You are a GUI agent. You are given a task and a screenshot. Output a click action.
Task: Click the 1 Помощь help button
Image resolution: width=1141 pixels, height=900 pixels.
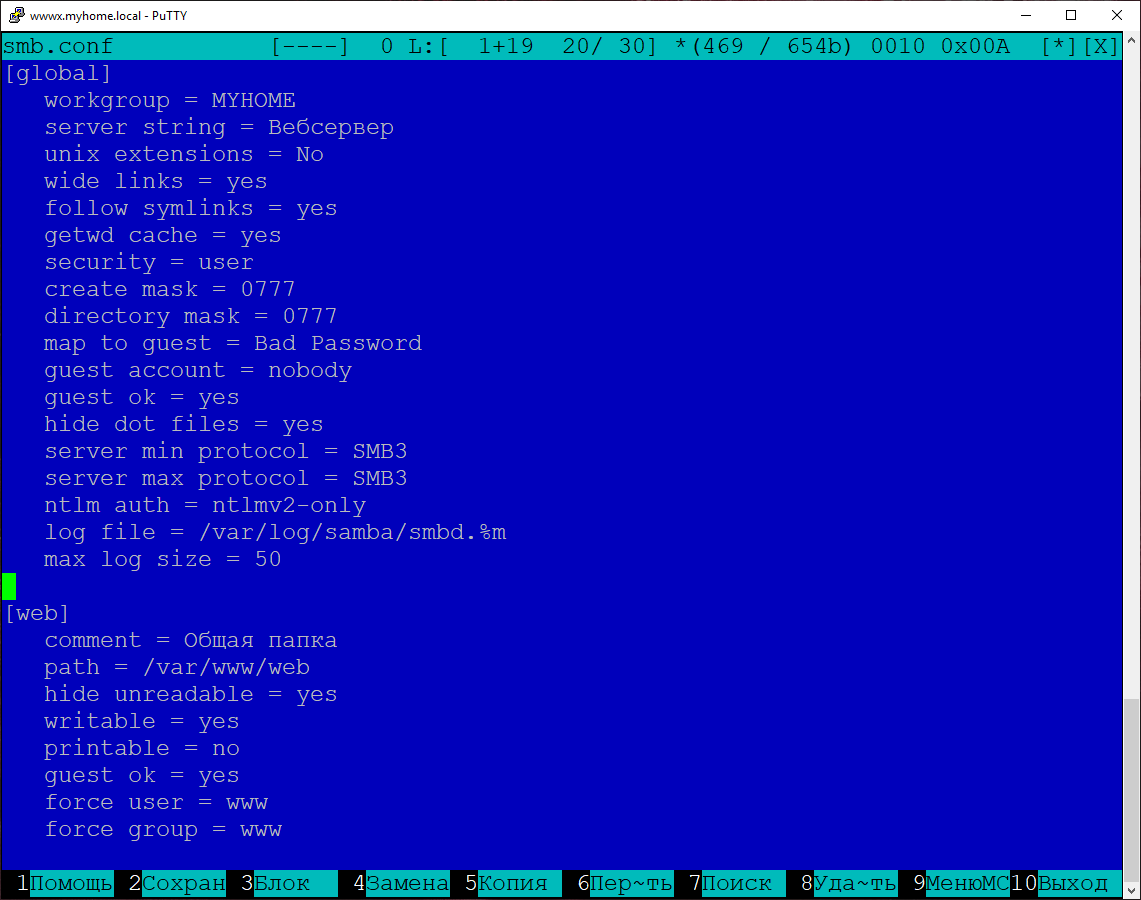click(64, 883)
